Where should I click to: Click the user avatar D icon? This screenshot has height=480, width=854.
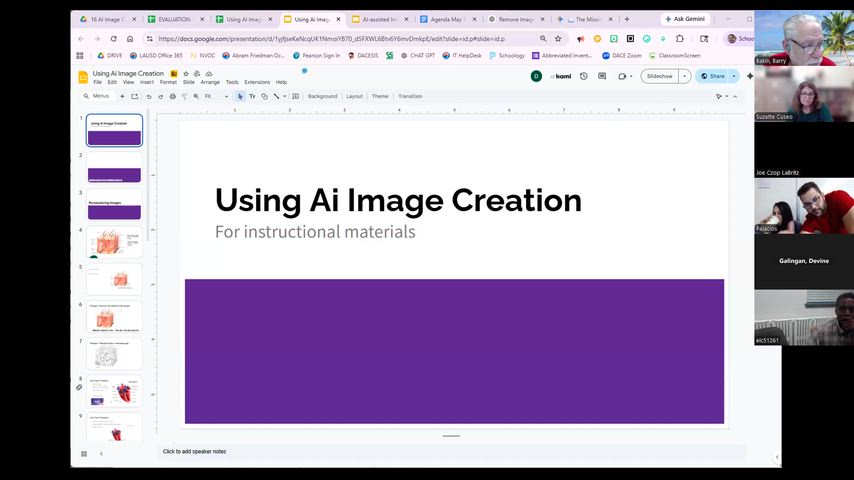tap(536, 76)
